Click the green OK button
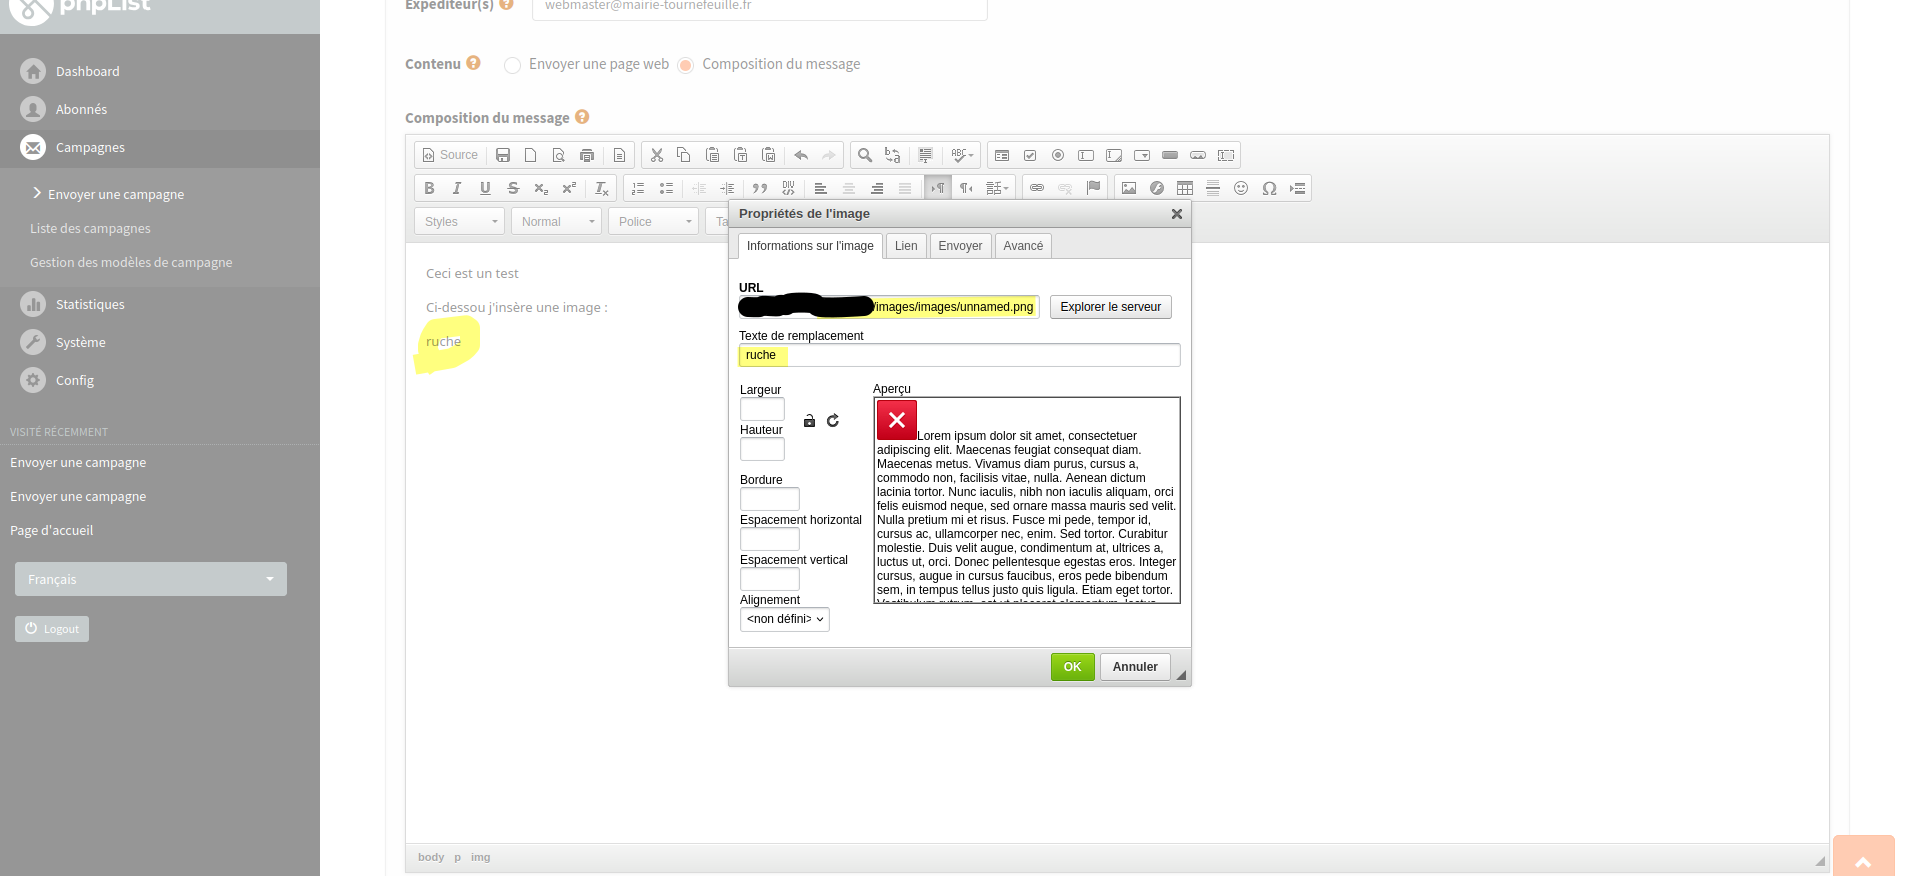Viewport: 1920px width, 876px height. (1072, 667)
